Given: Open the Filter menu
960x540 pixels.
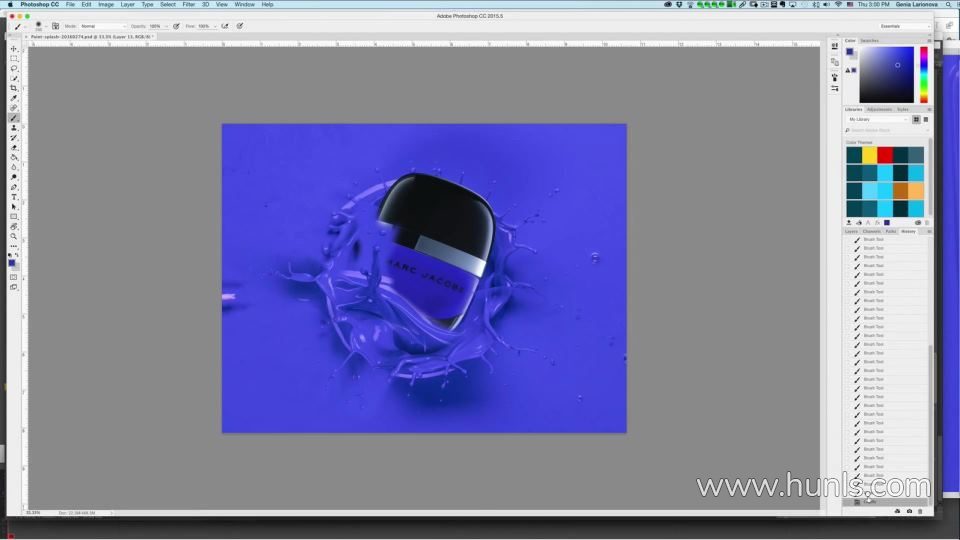Looking at the screenshot, I should tap(189, 4).
